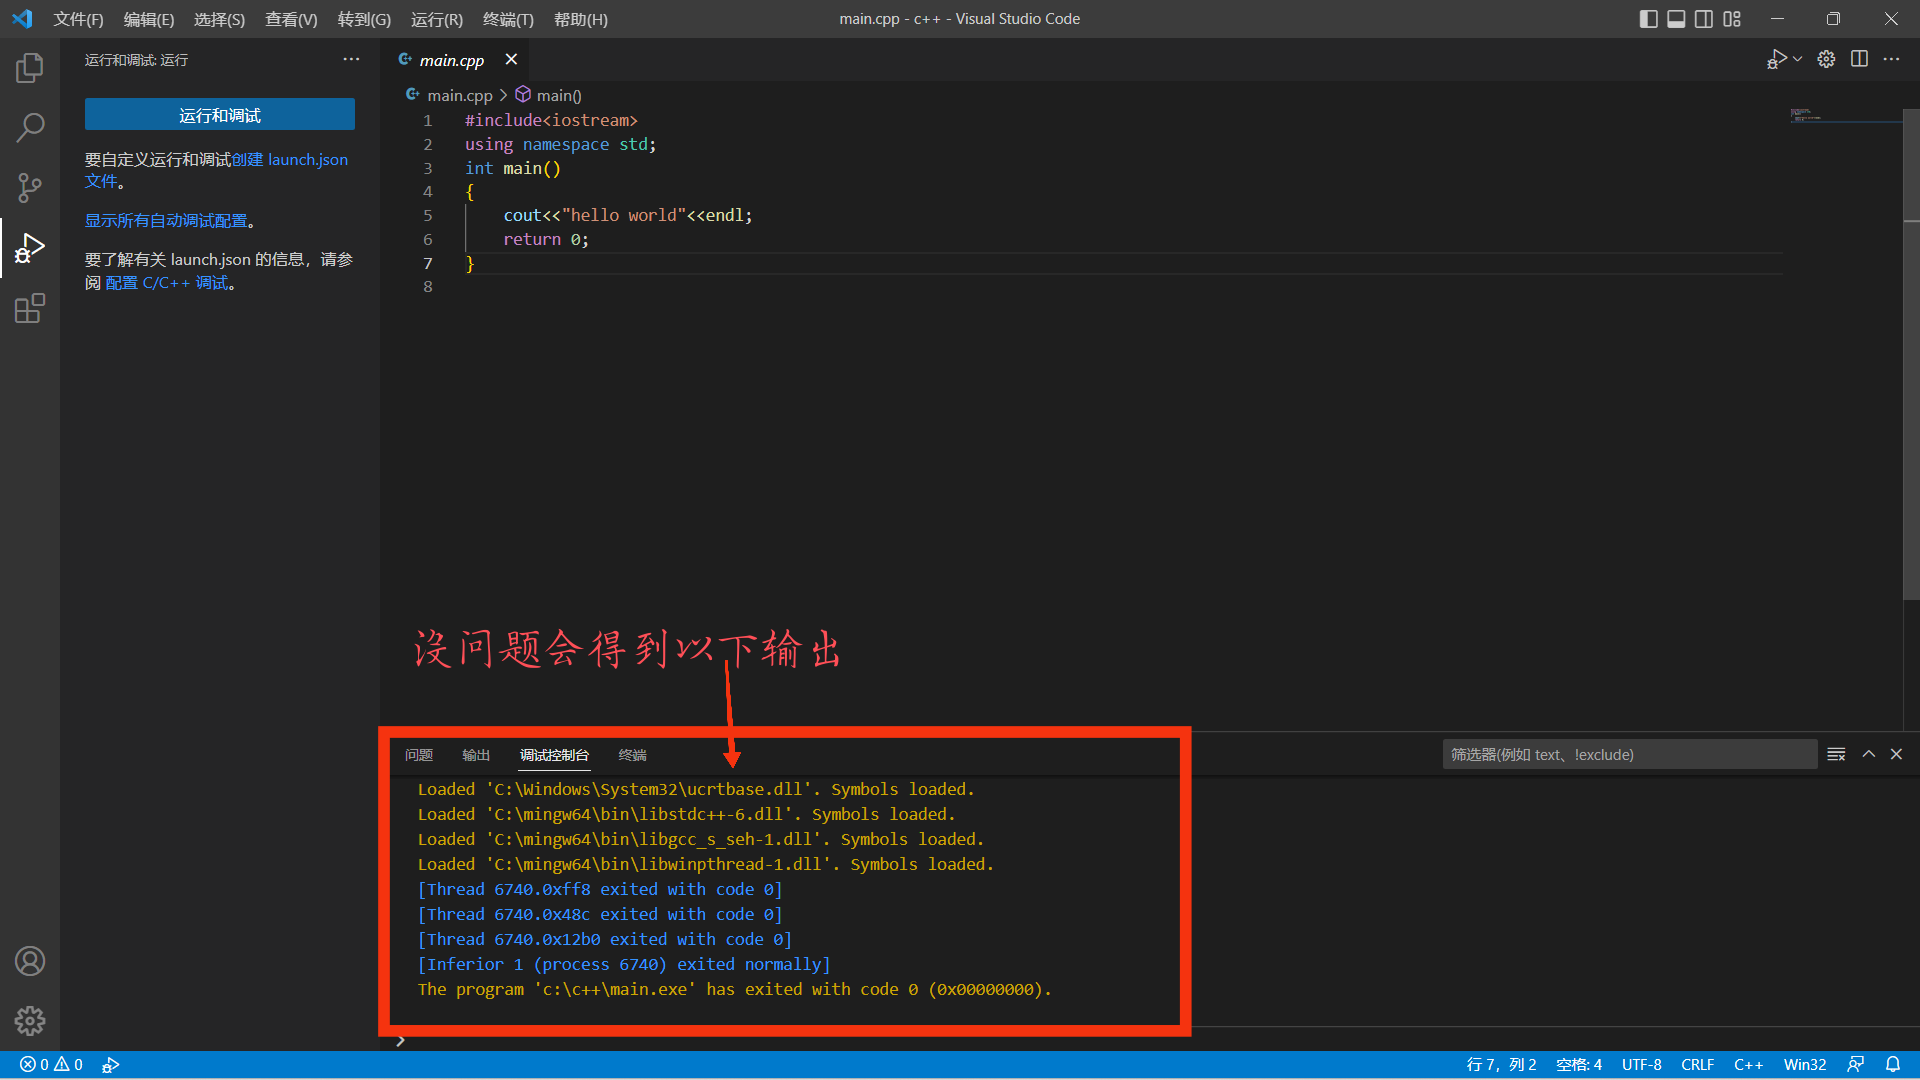Viewport: 1920px width, 1080px height.
Task: Toggle bottom panel layout button
Action: pos(1676,19)
